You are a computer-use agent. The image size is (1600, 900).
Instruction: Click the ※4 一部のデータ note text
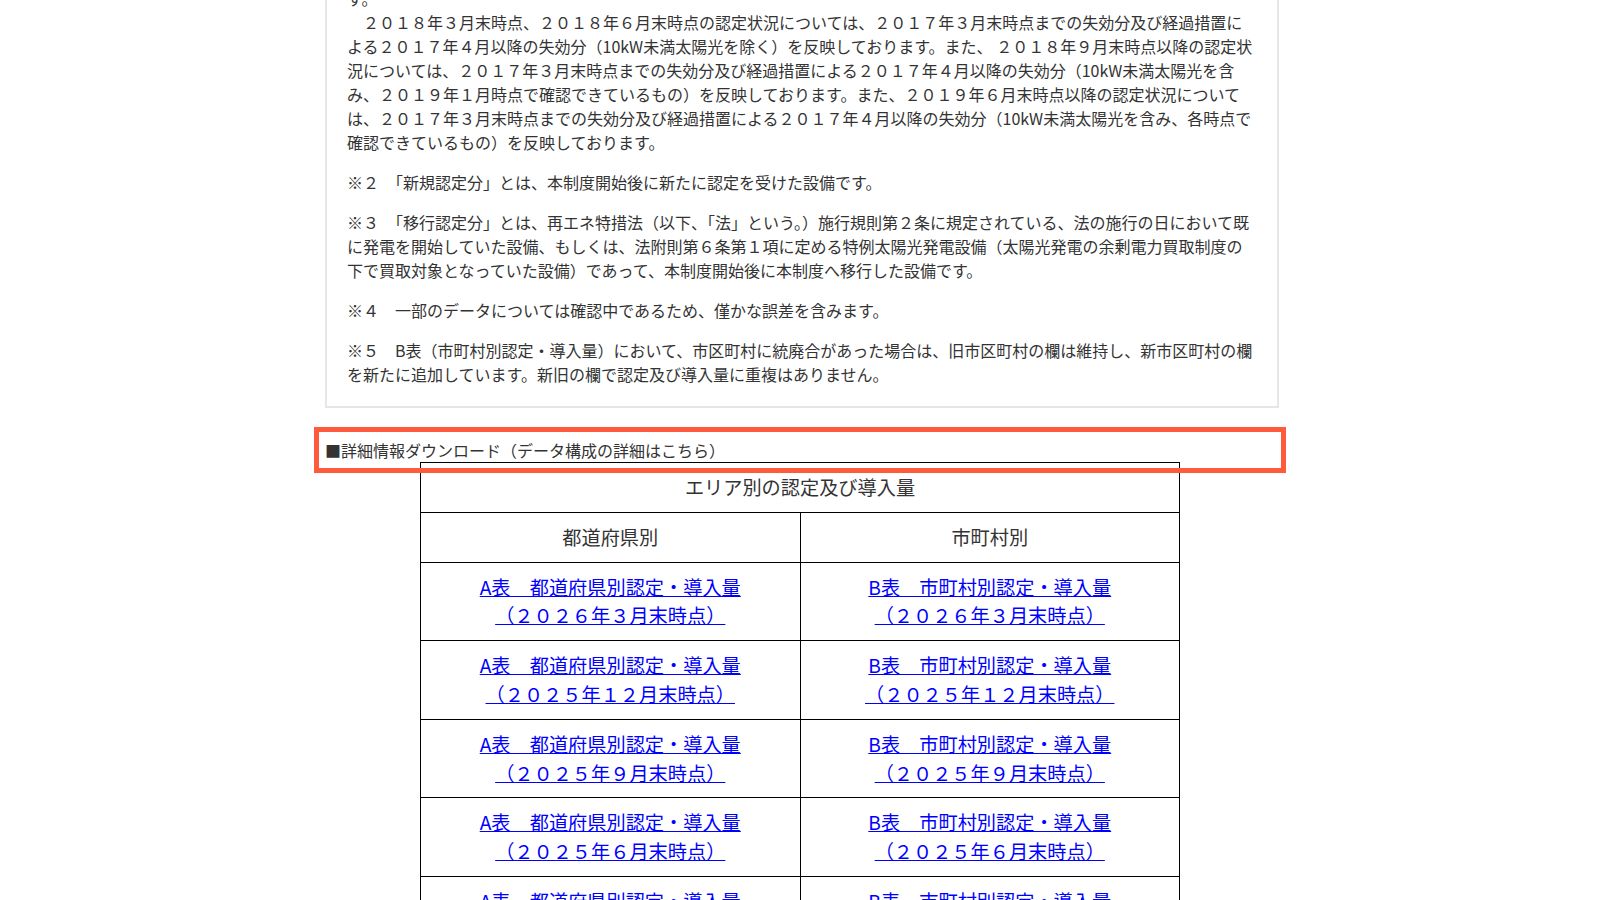coord(616,311)
